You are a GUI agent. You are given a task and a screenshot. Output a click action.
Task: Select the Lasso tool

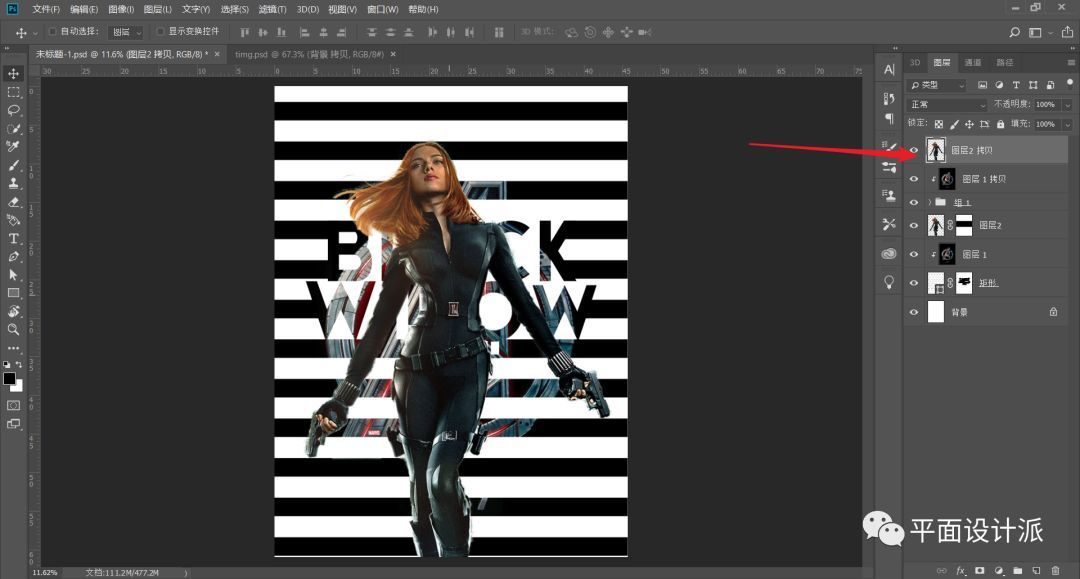point(14,110)
